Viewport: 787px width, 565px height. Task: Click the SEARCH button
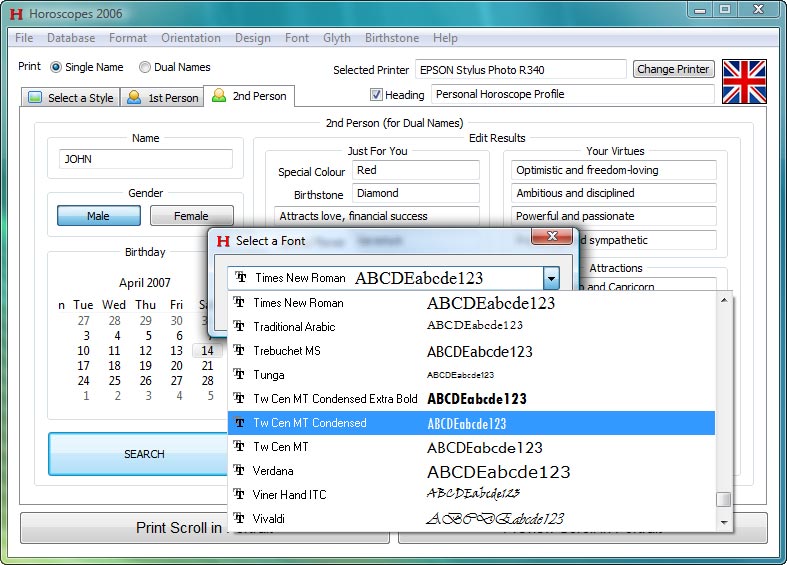(138, 454)
